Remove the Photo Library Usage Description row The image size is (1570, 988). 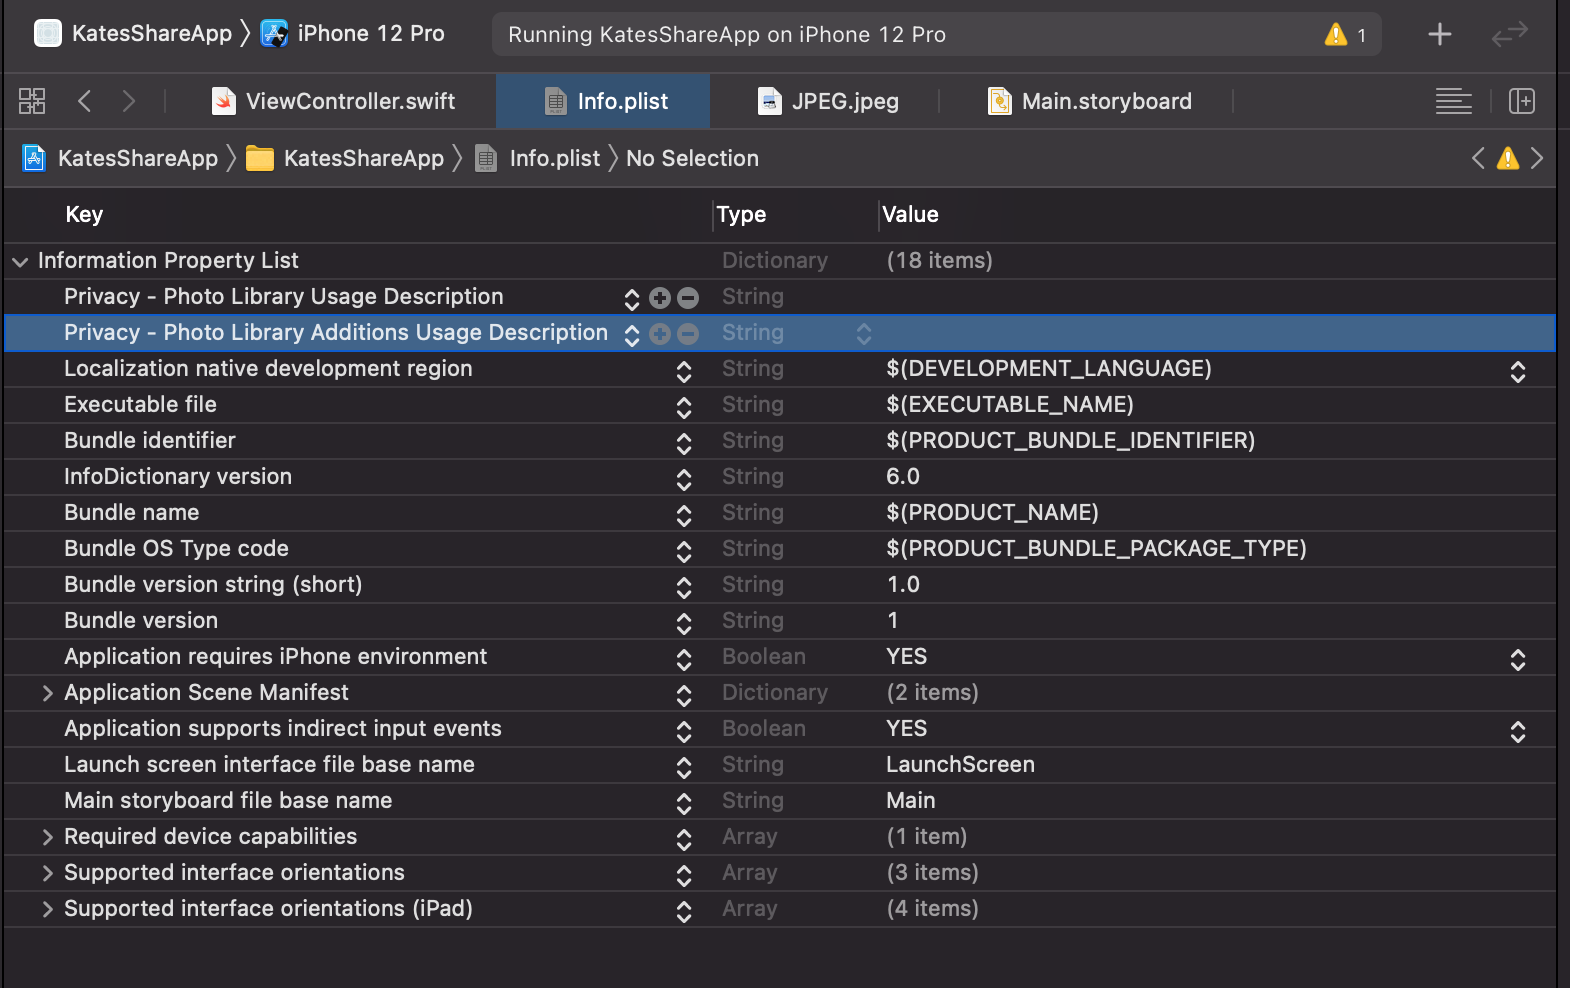688,297
